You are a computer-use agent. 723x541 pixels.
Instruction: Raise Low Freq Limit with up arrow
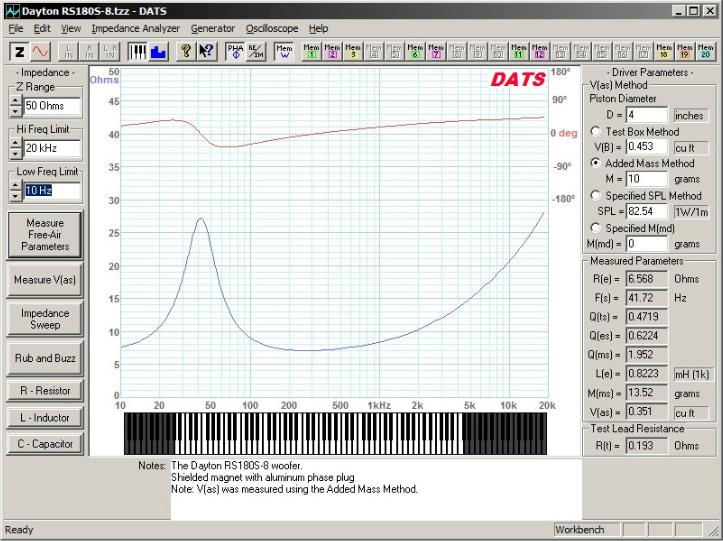coord(16,184)
